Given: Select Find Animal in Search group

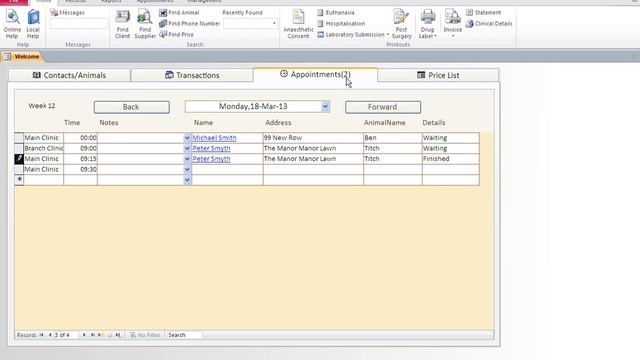Looking at the screenshot, I should pyautogui.click(x=179, y=13).
